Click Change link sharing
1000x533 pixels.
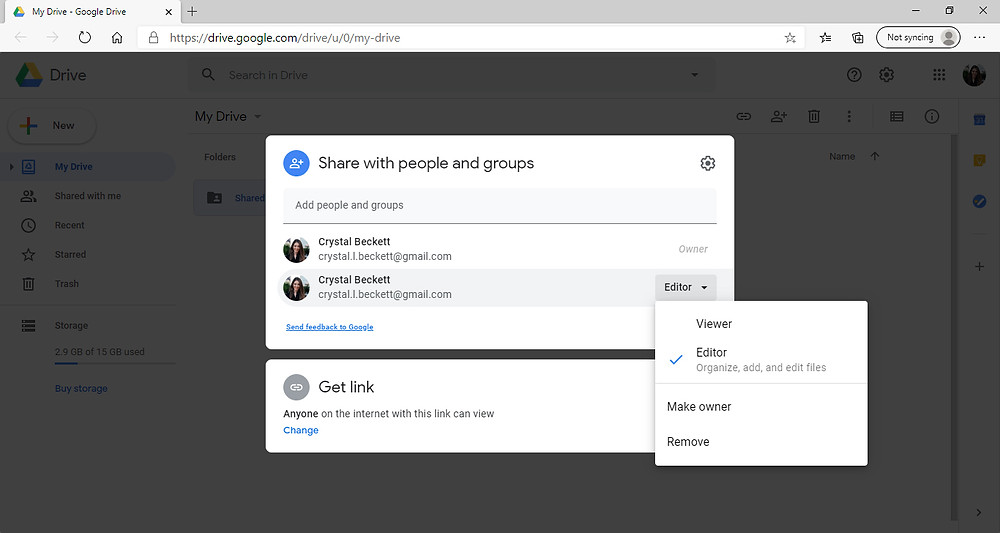coord(301,430)
